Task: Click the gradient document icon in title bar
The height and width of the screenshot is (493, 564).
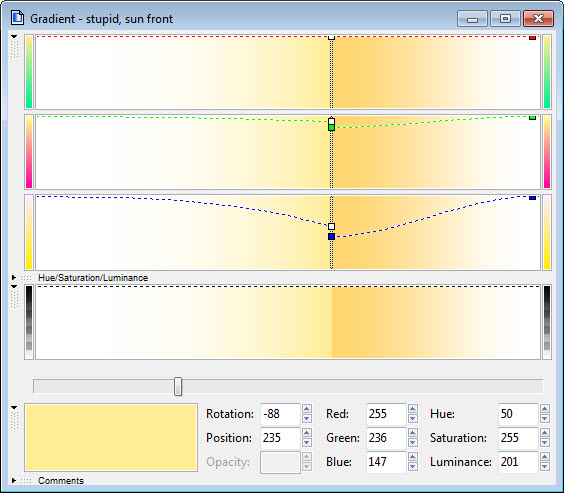Action: point(17,18)
